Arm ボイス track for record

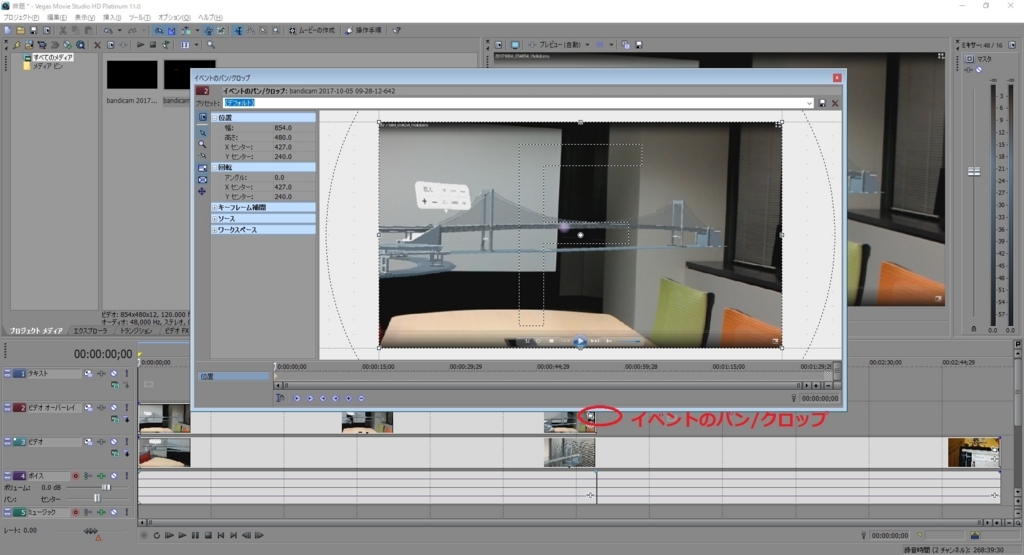[75, 476]
